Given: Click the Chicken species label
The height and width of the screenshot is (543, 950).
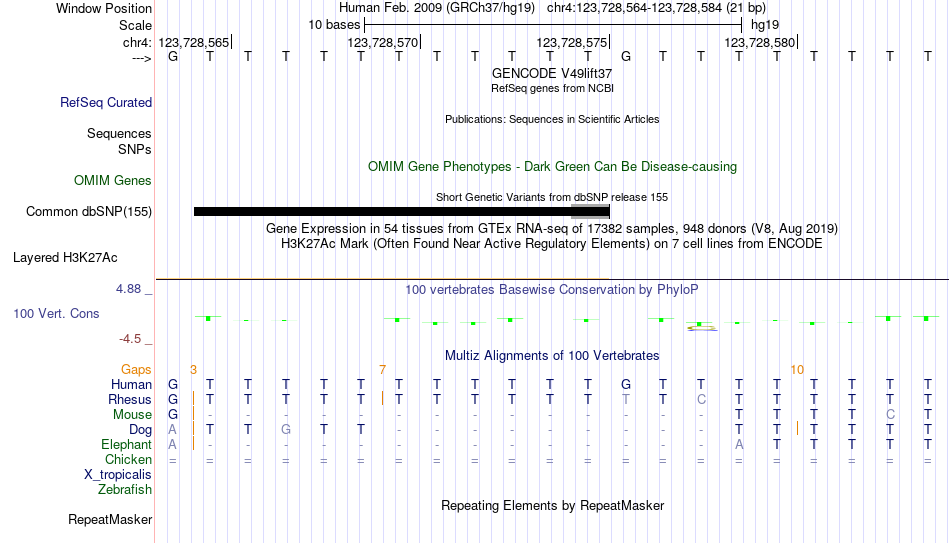Looking at the screenshot, I should click(x=128, y=460).
